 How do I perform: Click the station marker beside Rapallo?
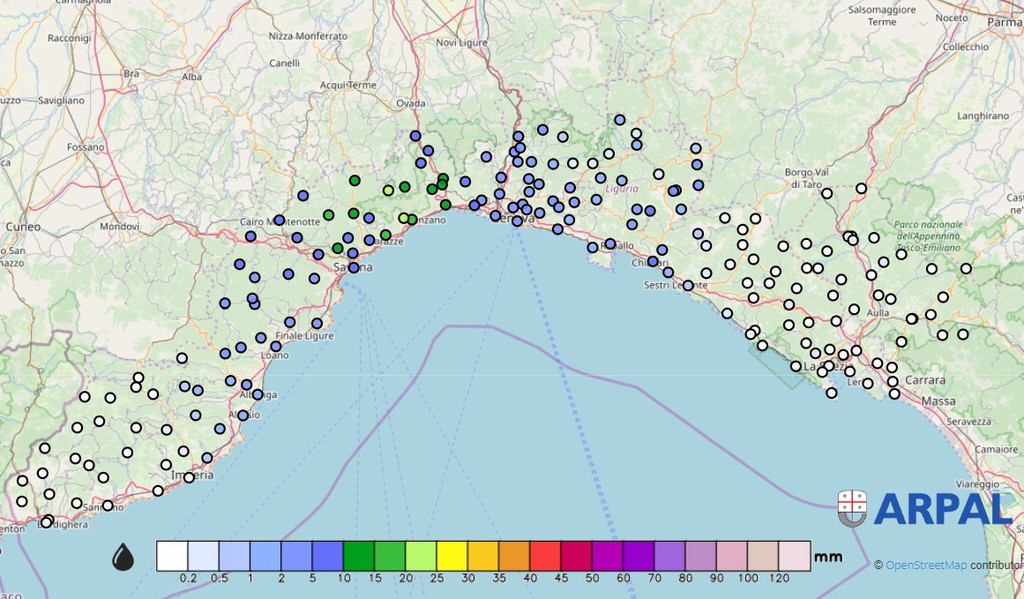tap(610, 244)
